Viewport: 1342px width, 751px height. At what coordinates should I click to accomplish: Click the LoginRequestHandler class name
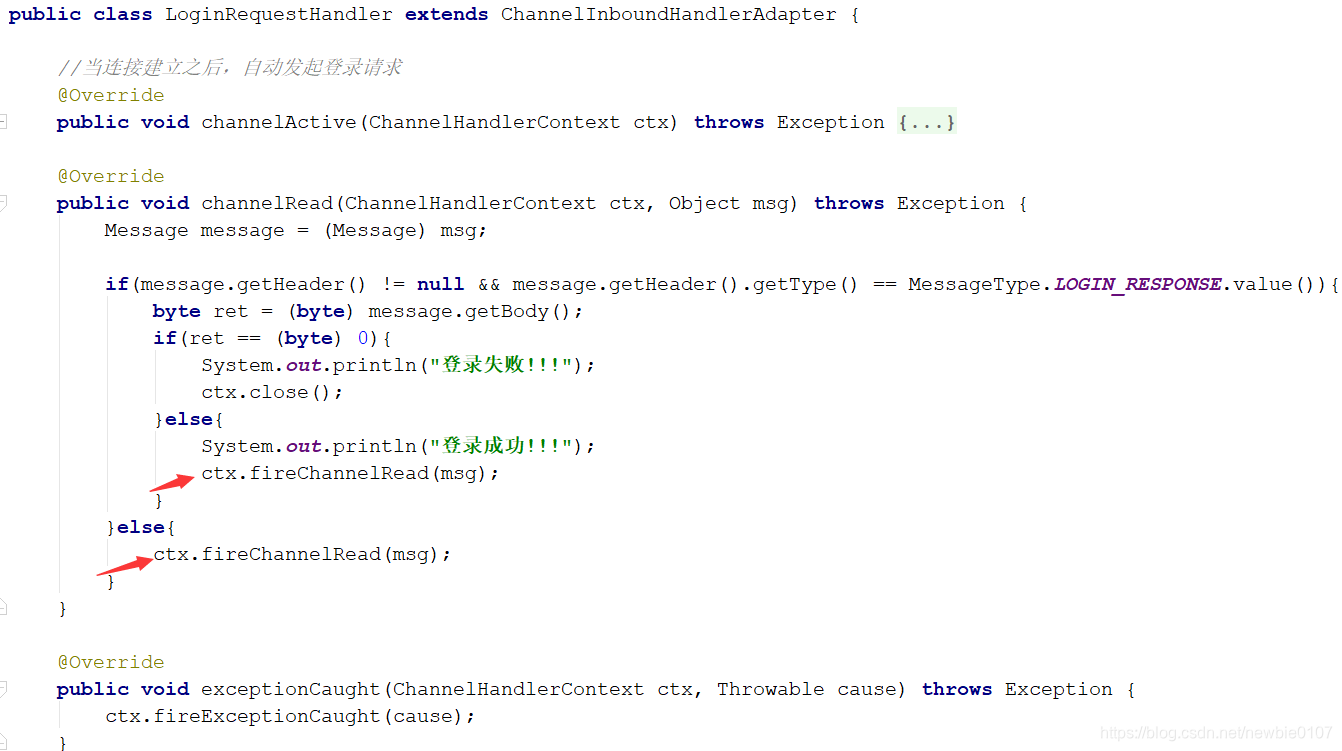pyautogui.click(x=279, y=14)
